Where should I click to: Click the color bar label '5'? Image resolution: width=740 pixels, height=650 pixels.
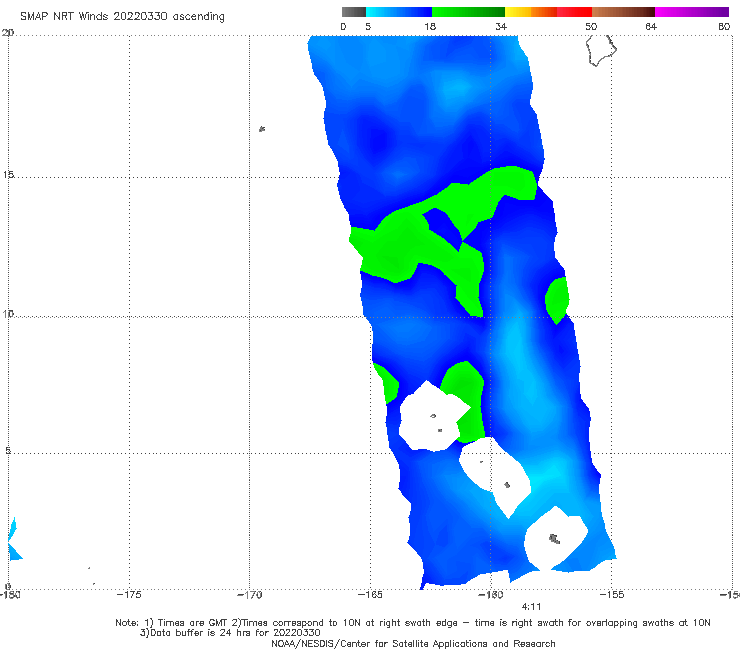click(x=368, y=27)
